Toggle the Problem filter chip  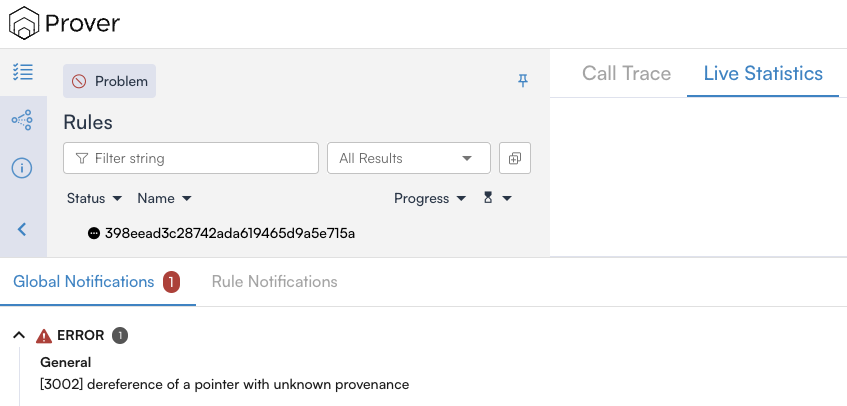(109, 81)
